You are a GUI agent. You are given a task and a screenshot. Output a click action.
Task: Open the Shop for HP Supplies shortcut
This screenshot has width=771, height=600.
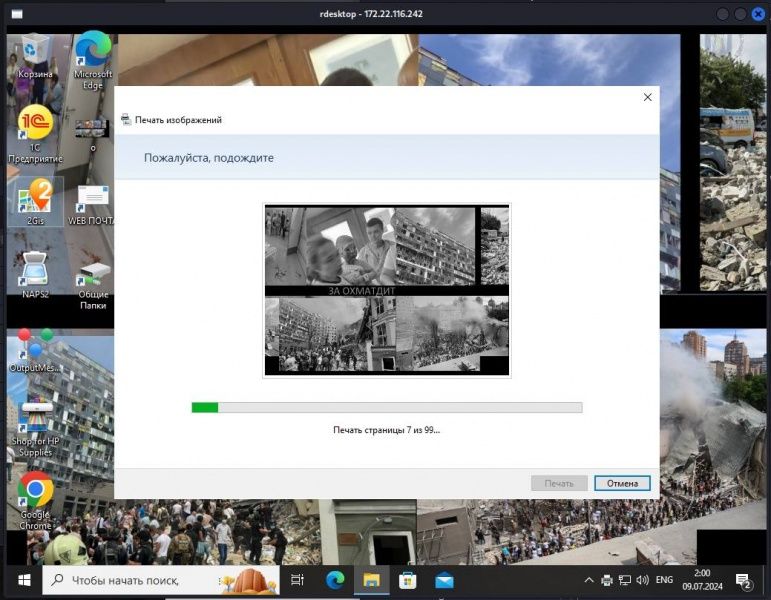click(x=36, y=416)
